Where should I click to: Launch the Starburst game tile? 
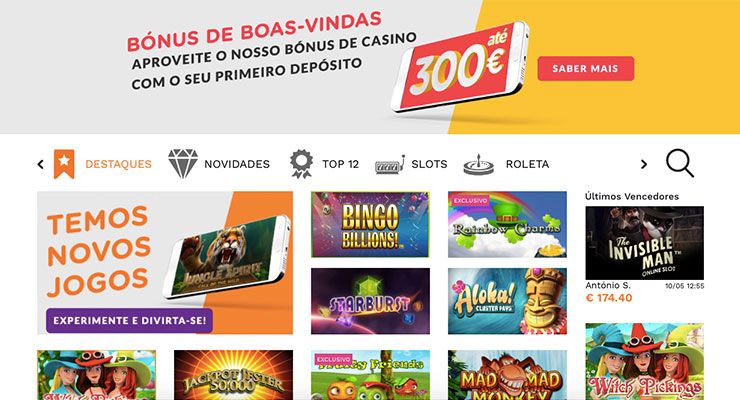[x=370, y=301]
